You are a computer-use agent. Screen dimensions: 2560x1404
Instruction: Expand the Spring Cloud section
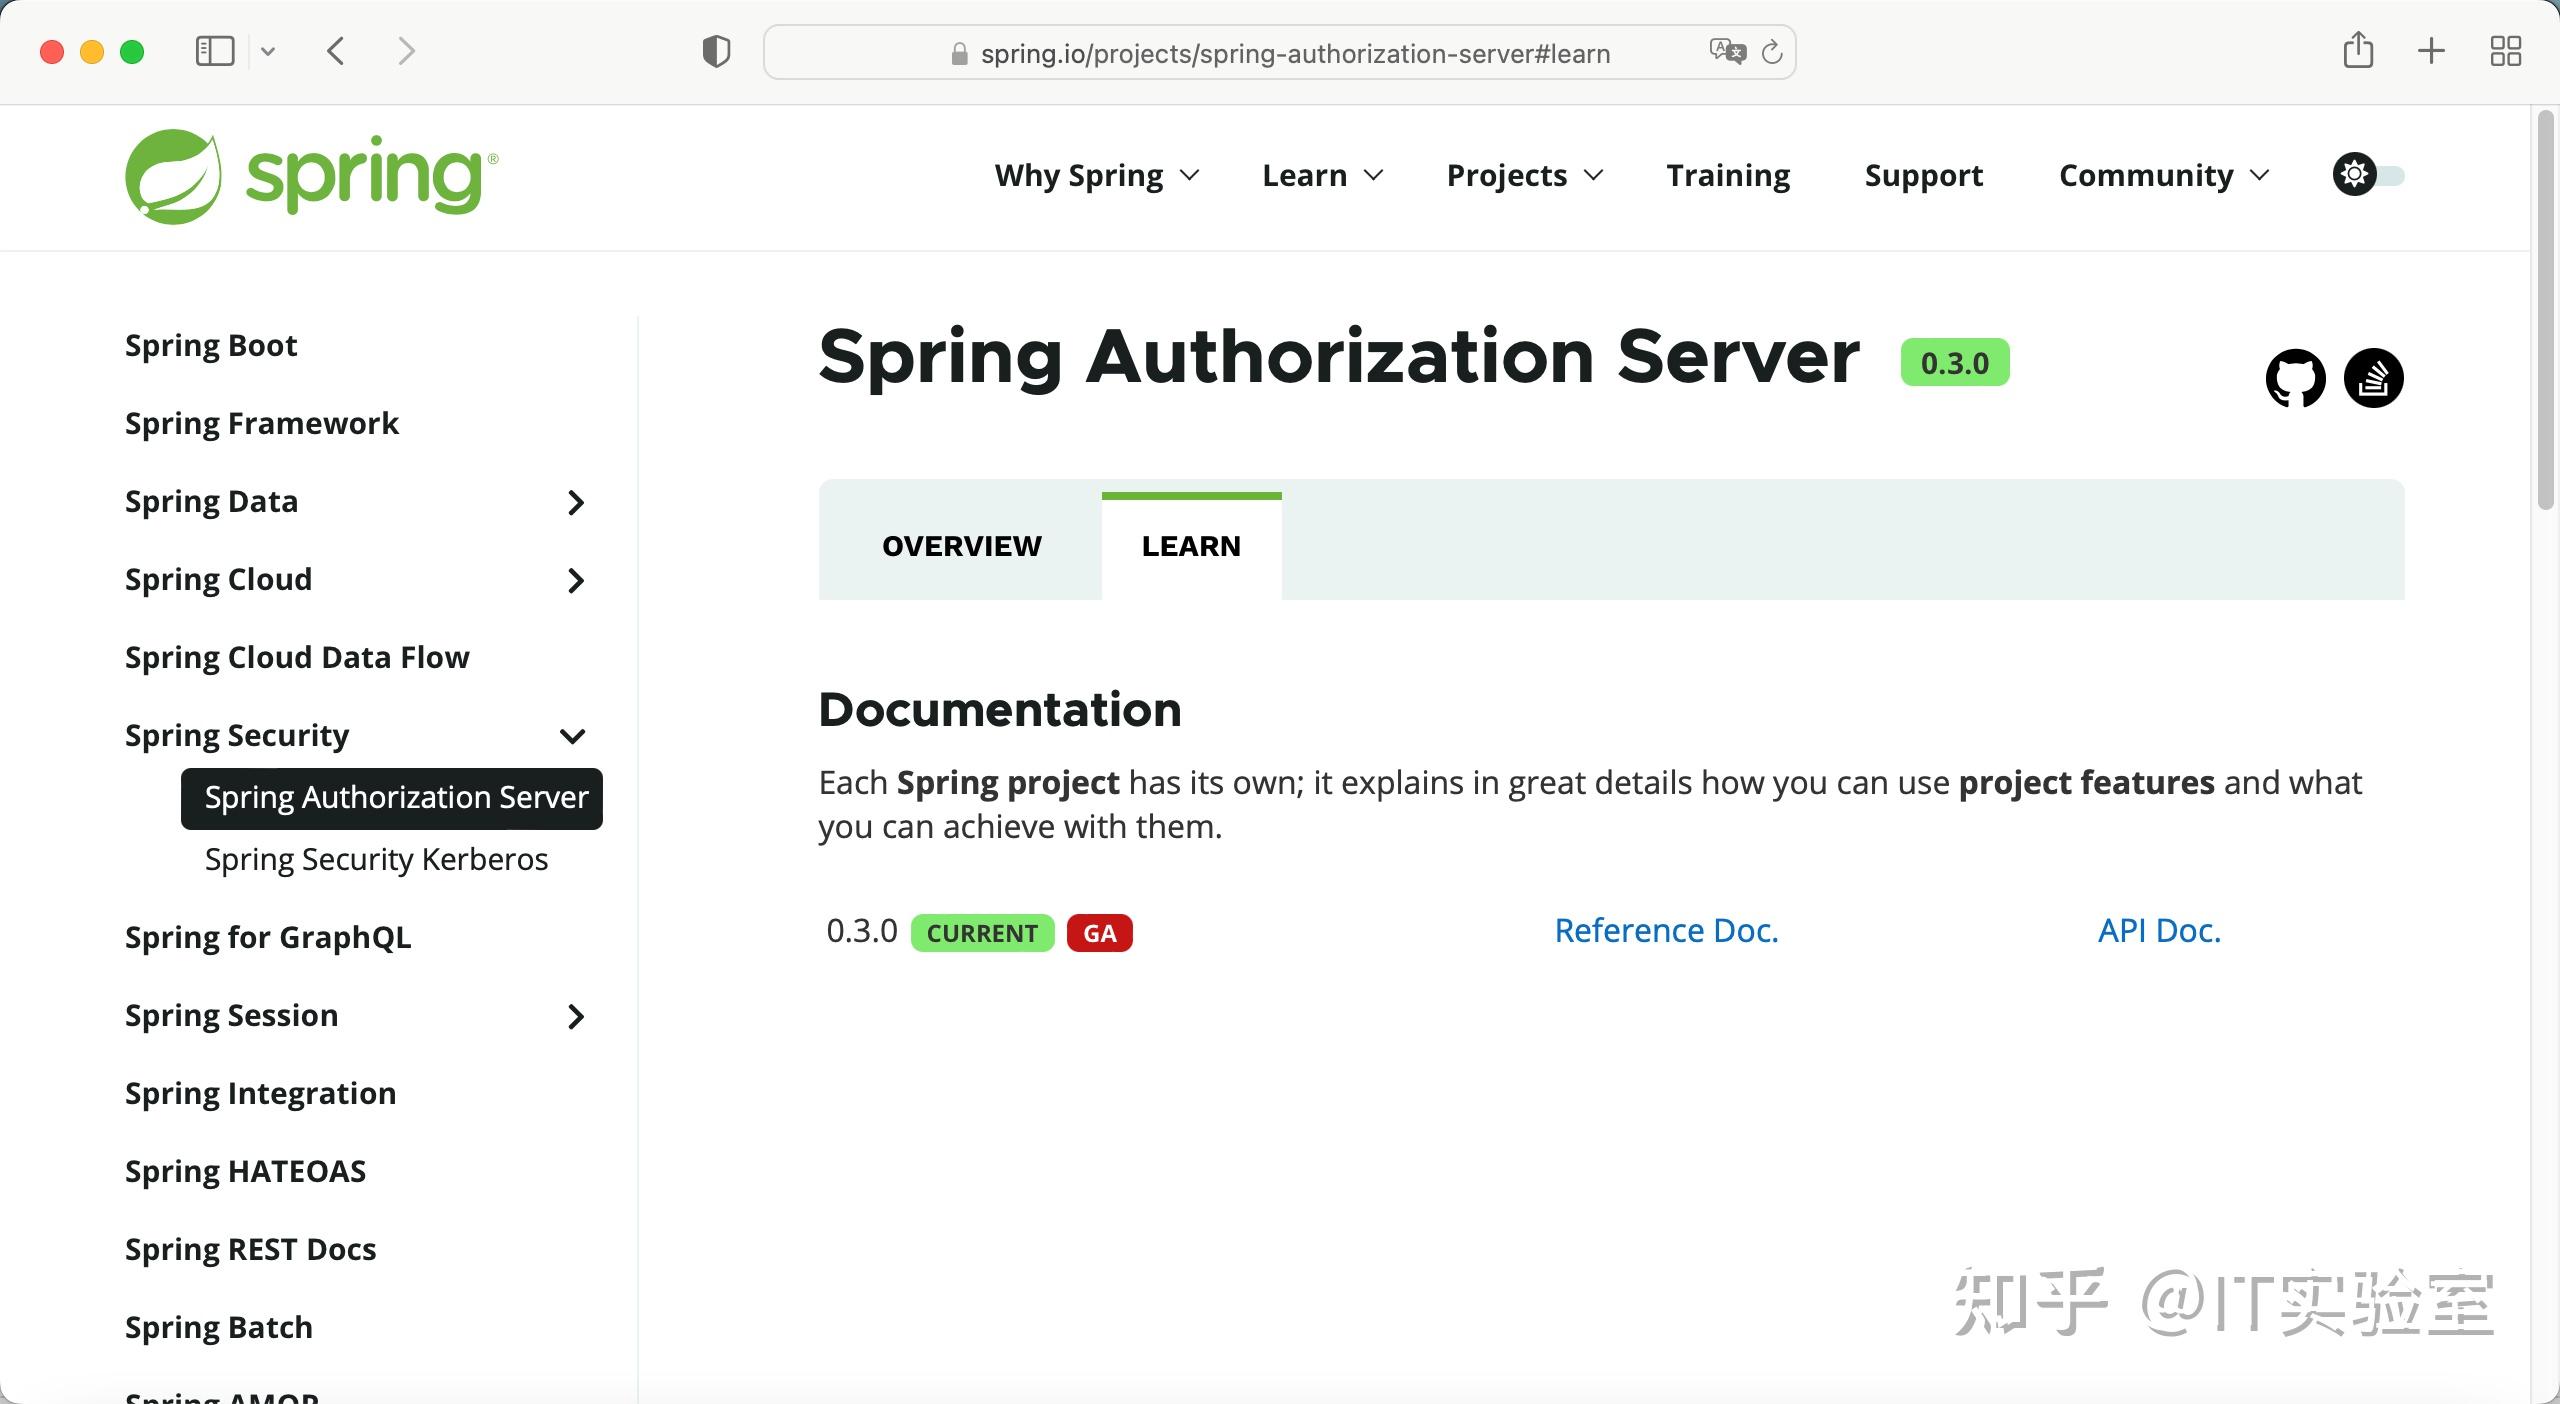click(575, 581)
